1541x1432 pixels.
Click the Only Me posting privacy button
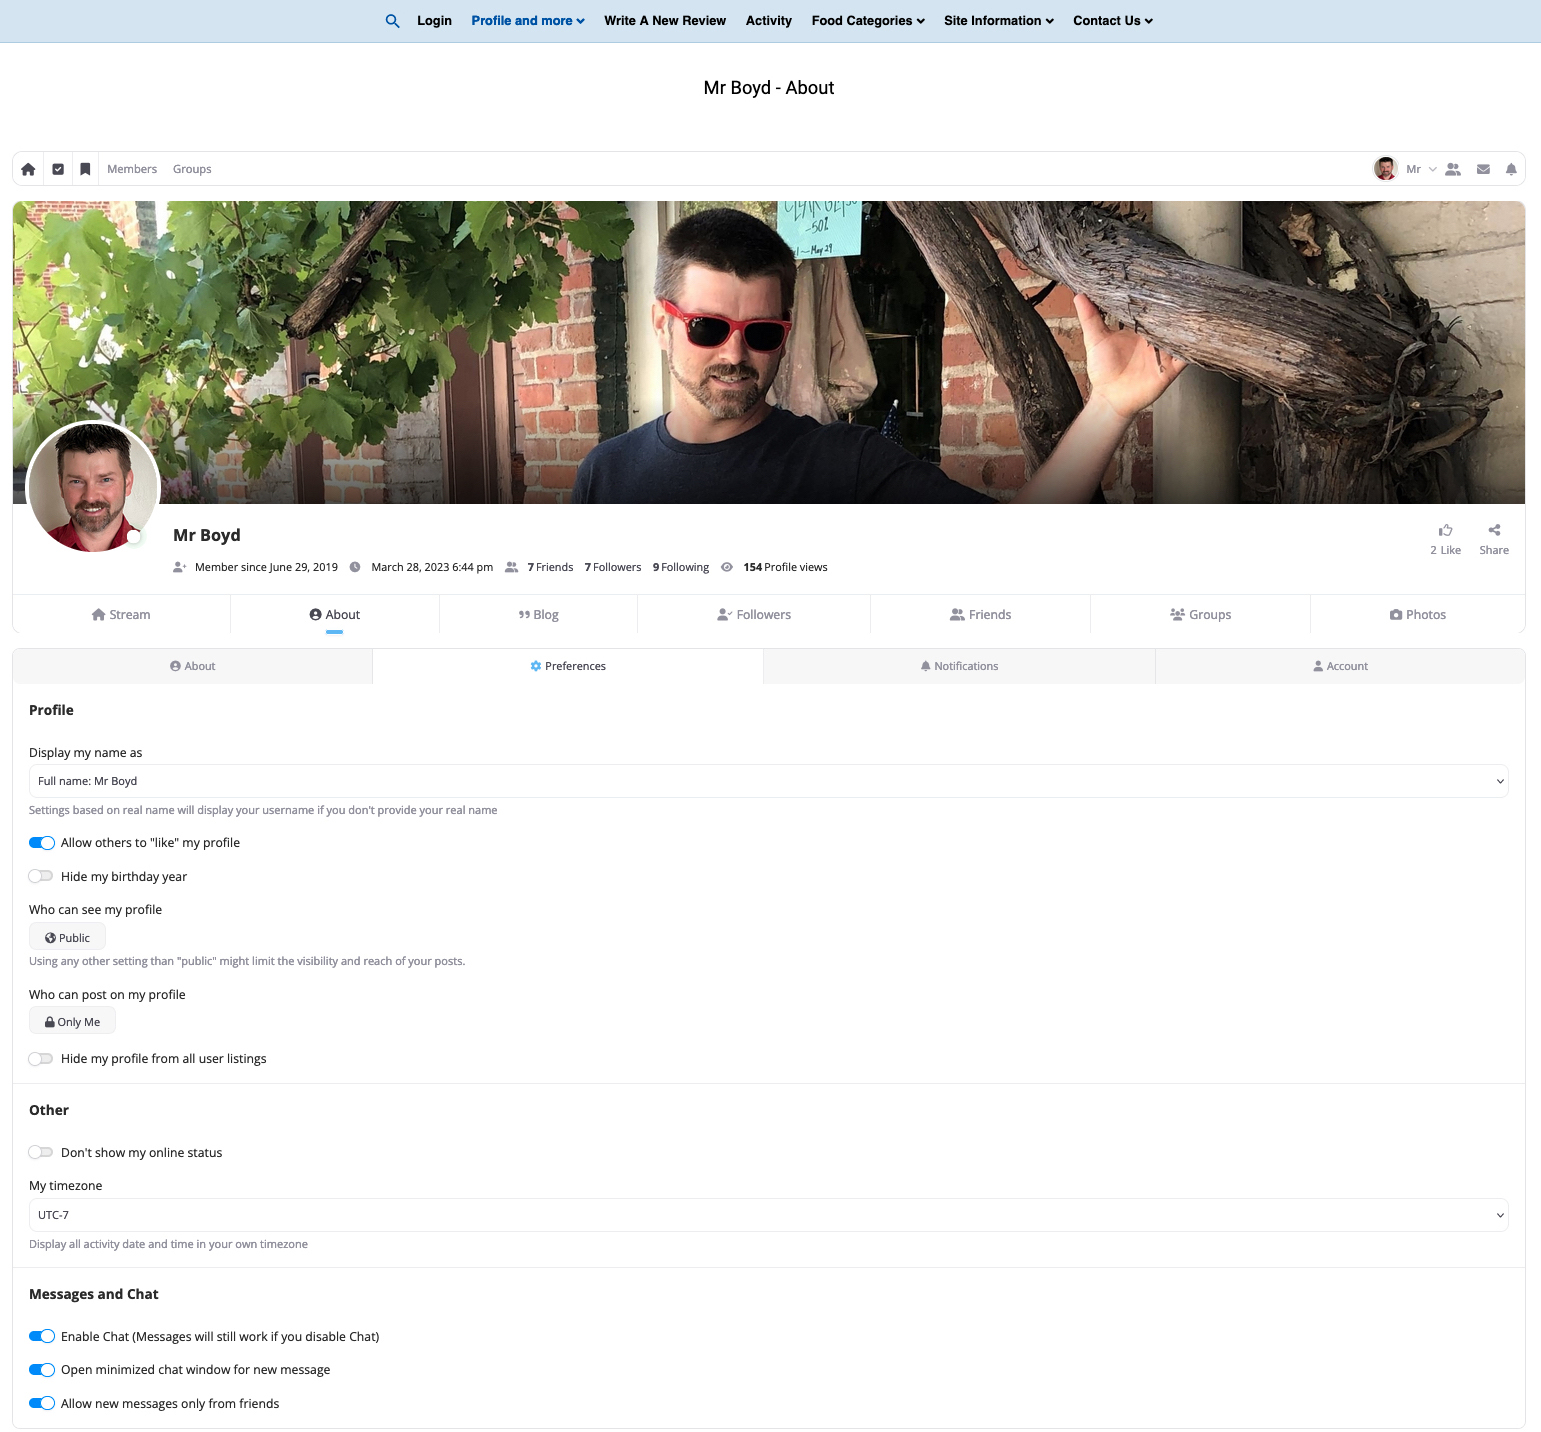point(72,1022)
